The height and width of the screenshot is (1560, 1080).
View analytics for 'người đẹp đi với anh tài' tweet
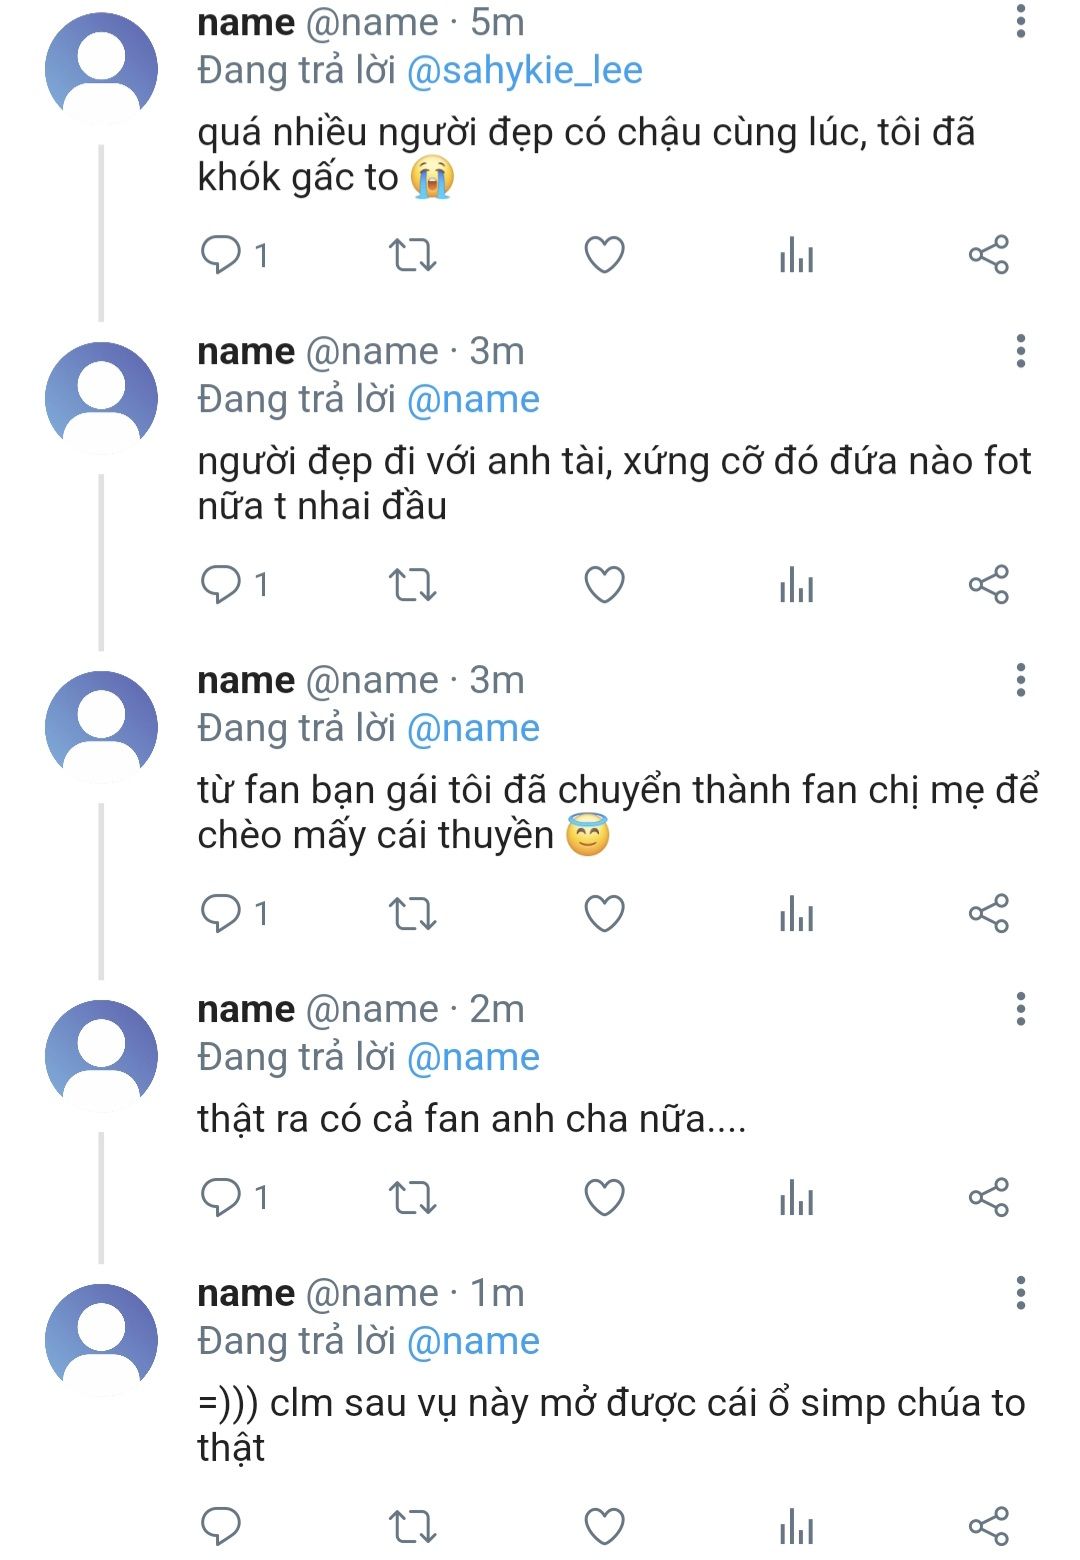pos(796,584)
